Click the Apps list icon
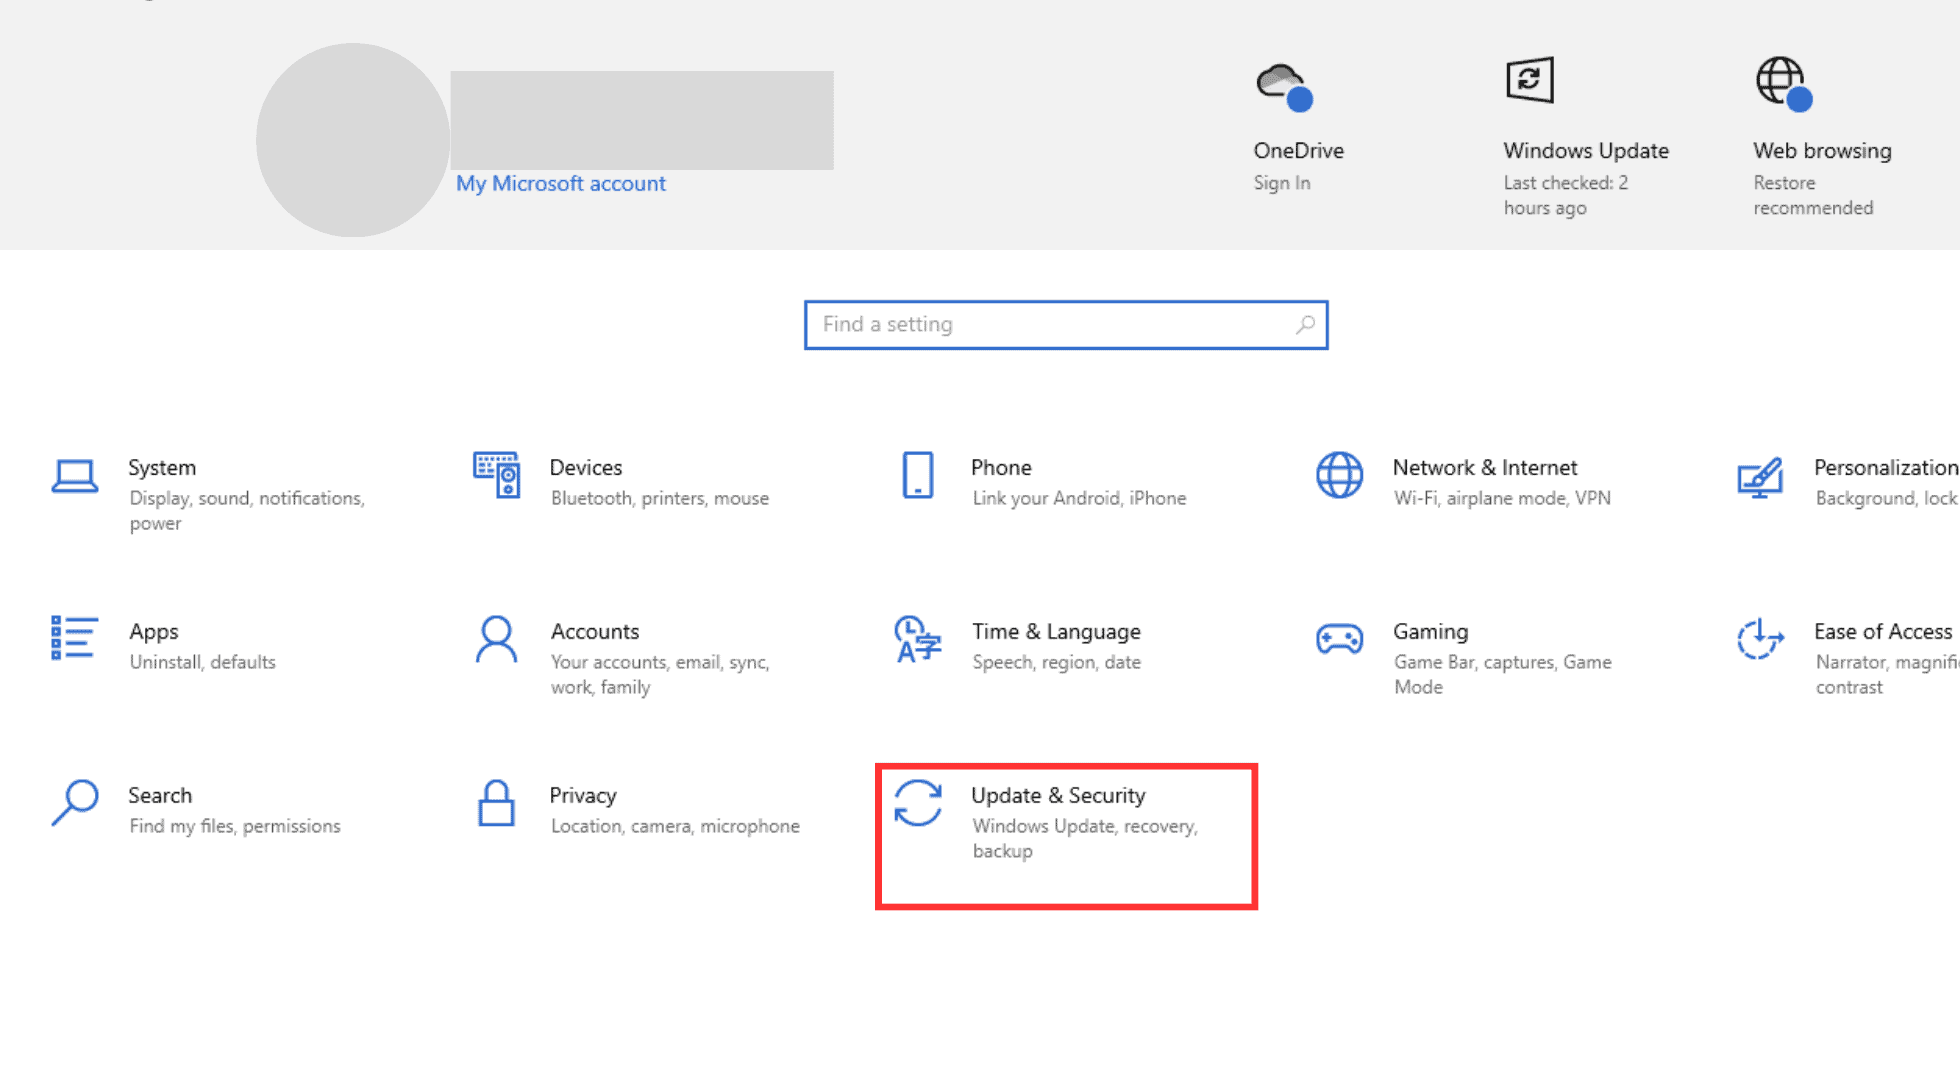This screenshot has height=1080, width=1960. click(x=75, y=638)
